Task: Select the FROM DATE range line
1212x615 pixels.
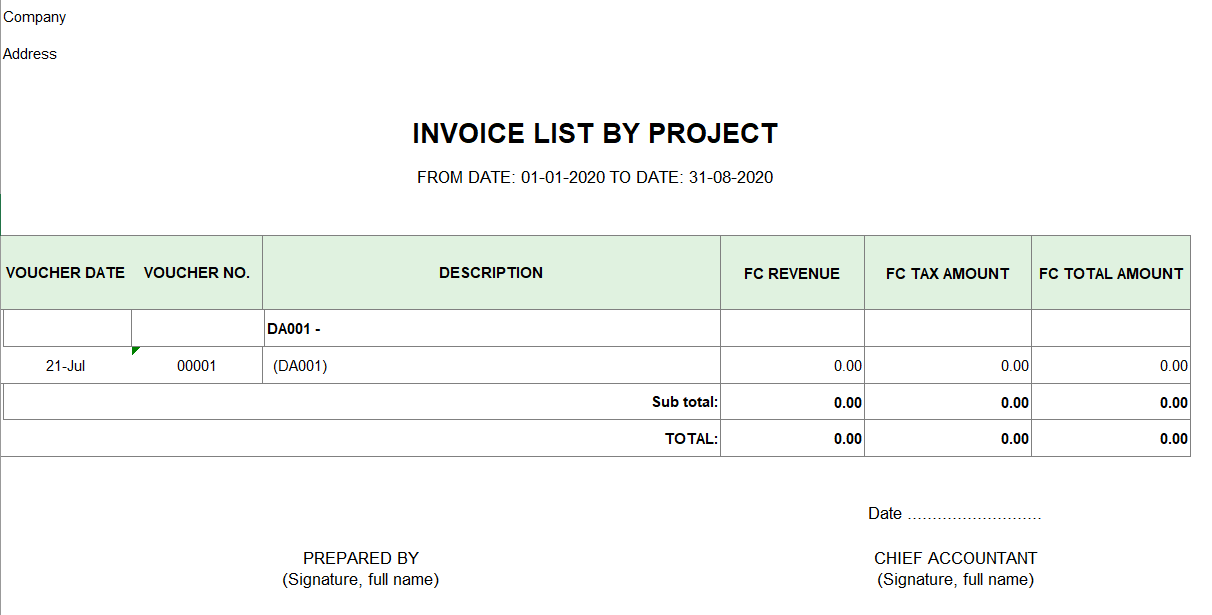Action: (595, 178)
